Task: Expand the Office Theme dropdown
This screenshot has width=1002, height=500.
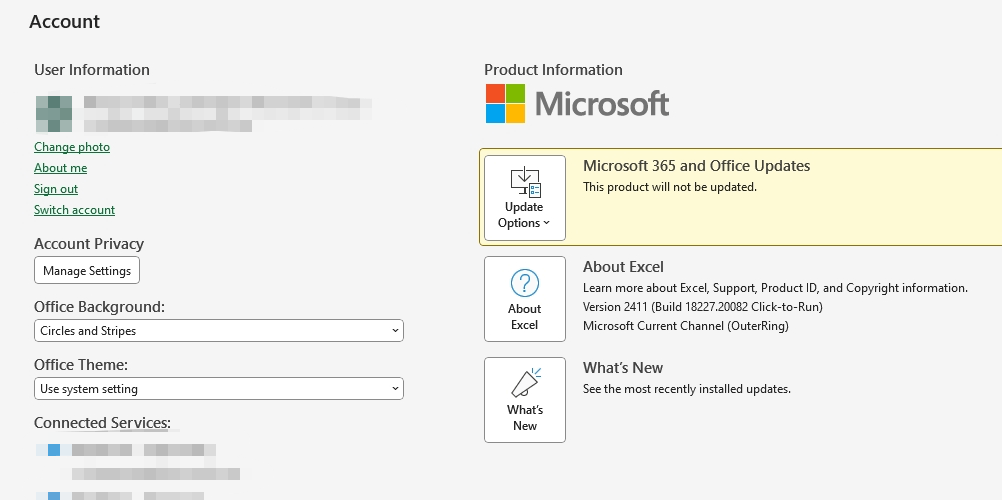Action: click(219, 389)
